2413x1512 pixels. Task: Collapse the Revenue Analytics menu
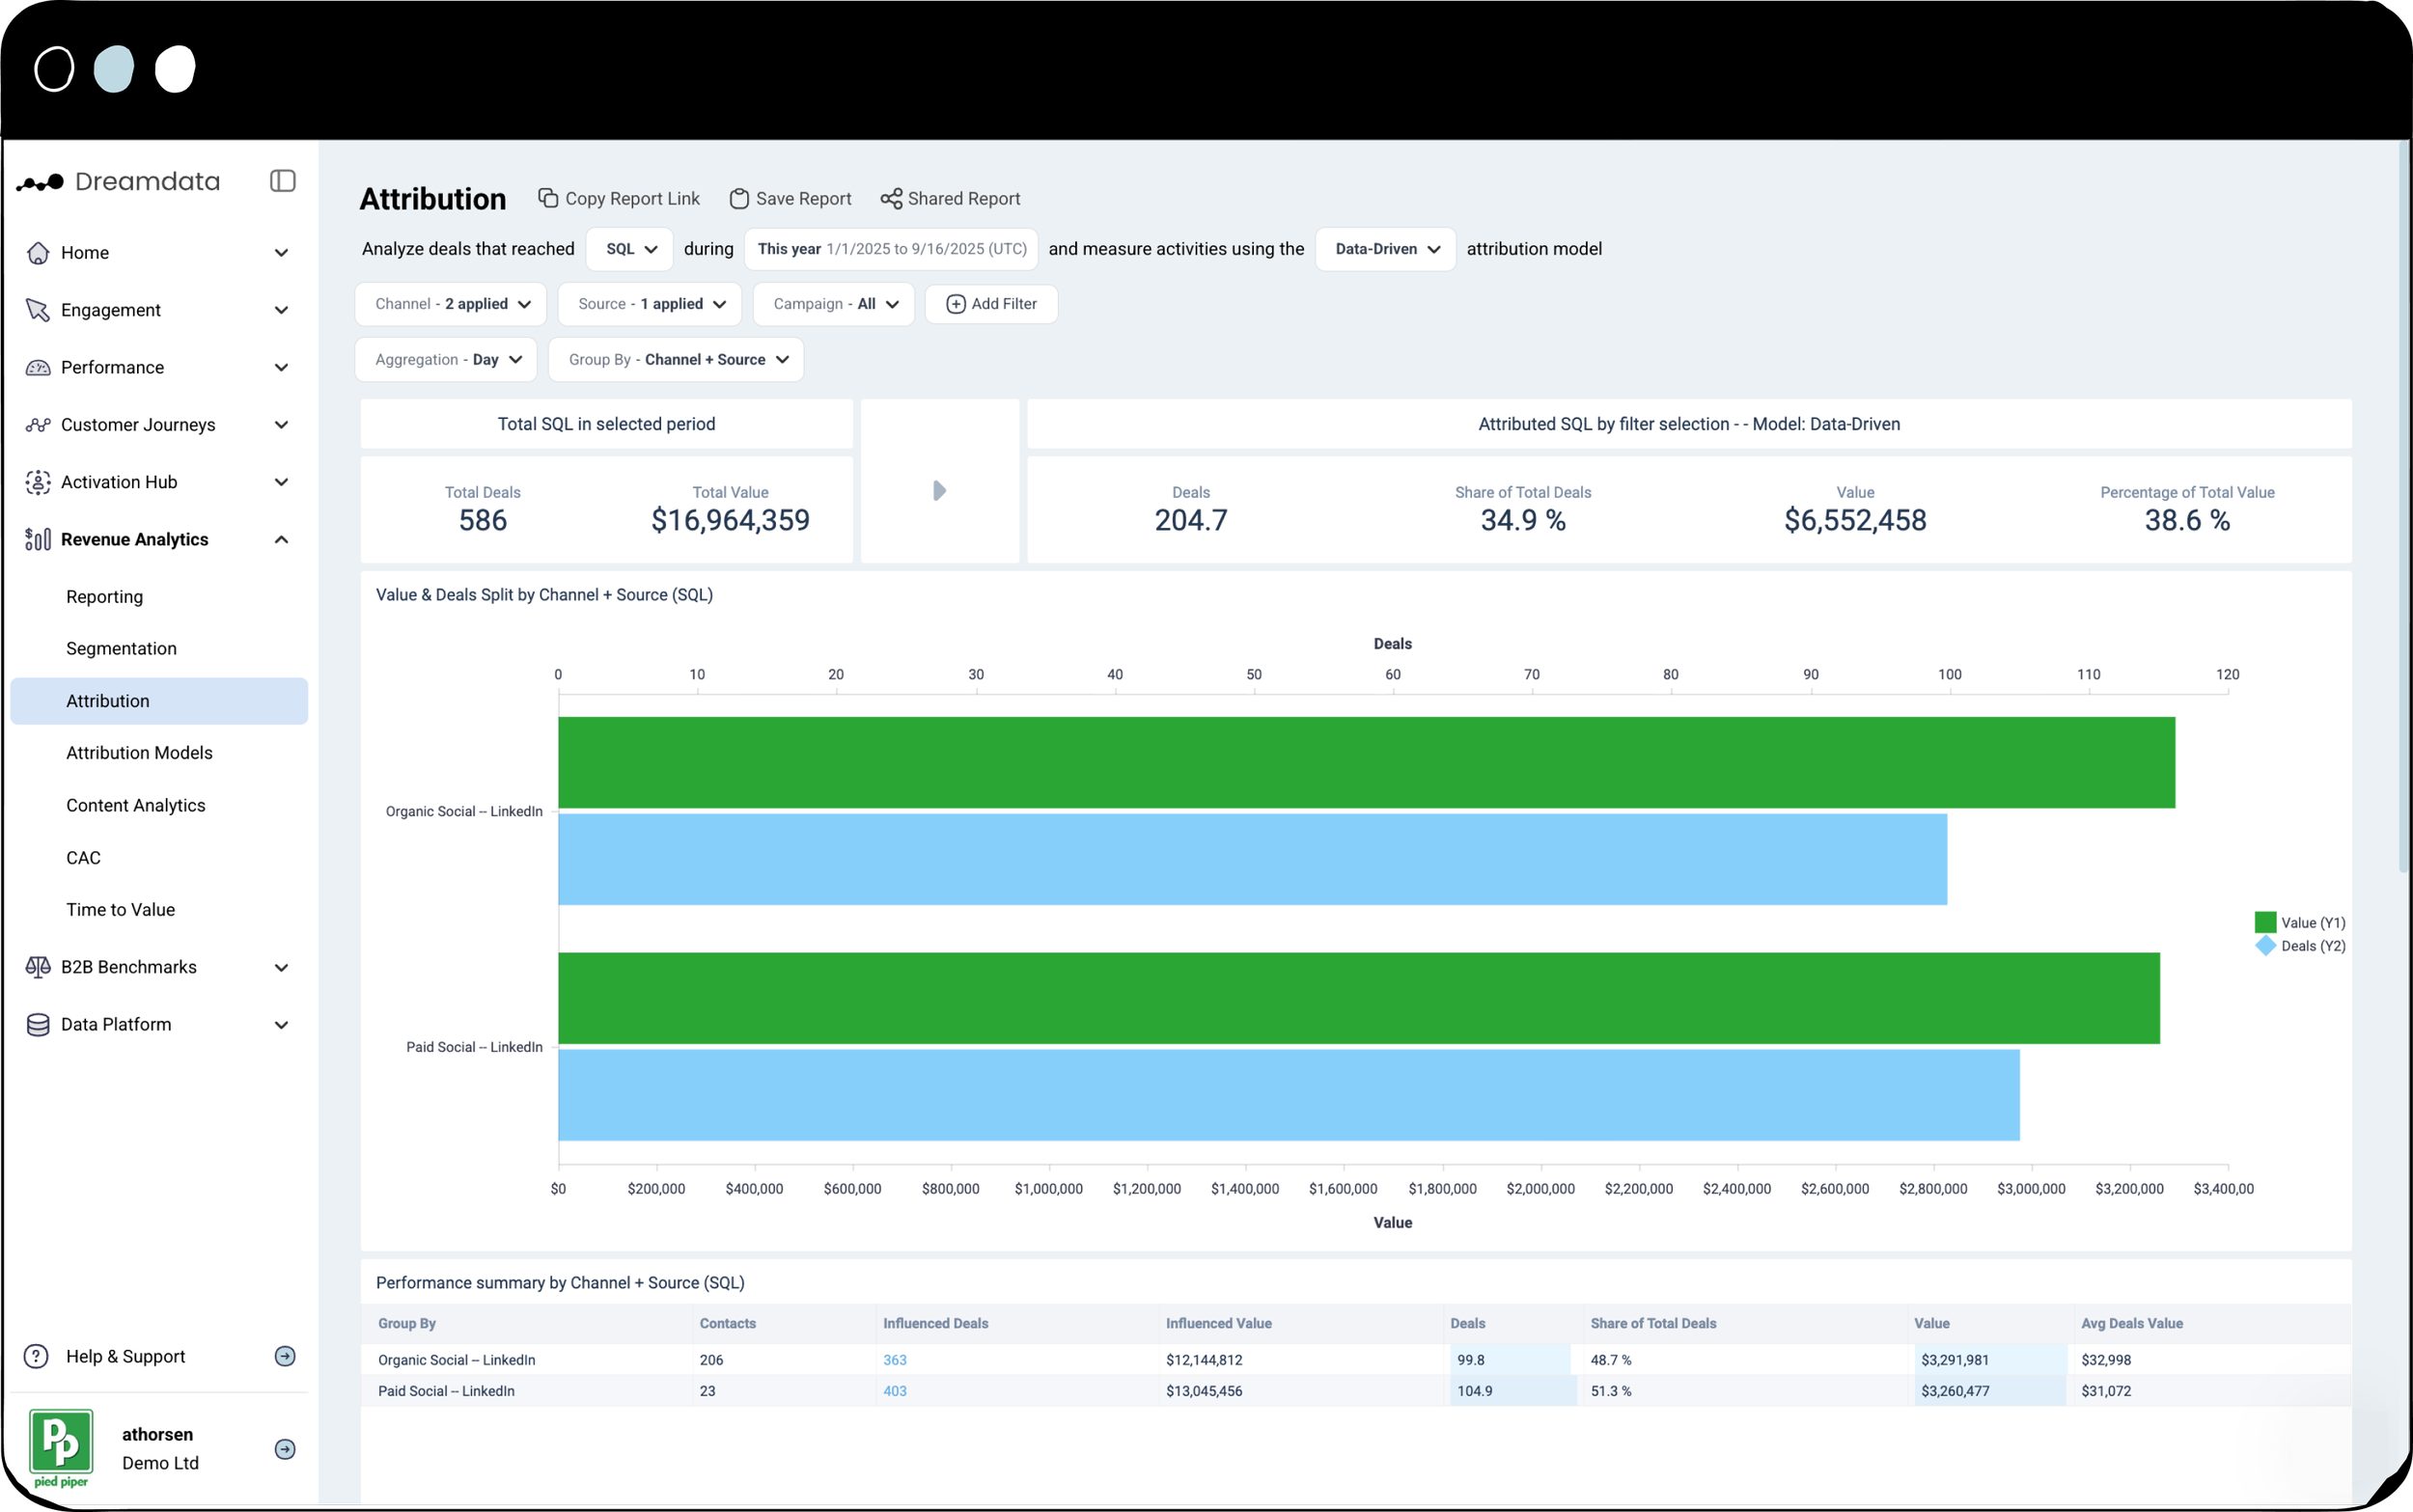point(281,540)
